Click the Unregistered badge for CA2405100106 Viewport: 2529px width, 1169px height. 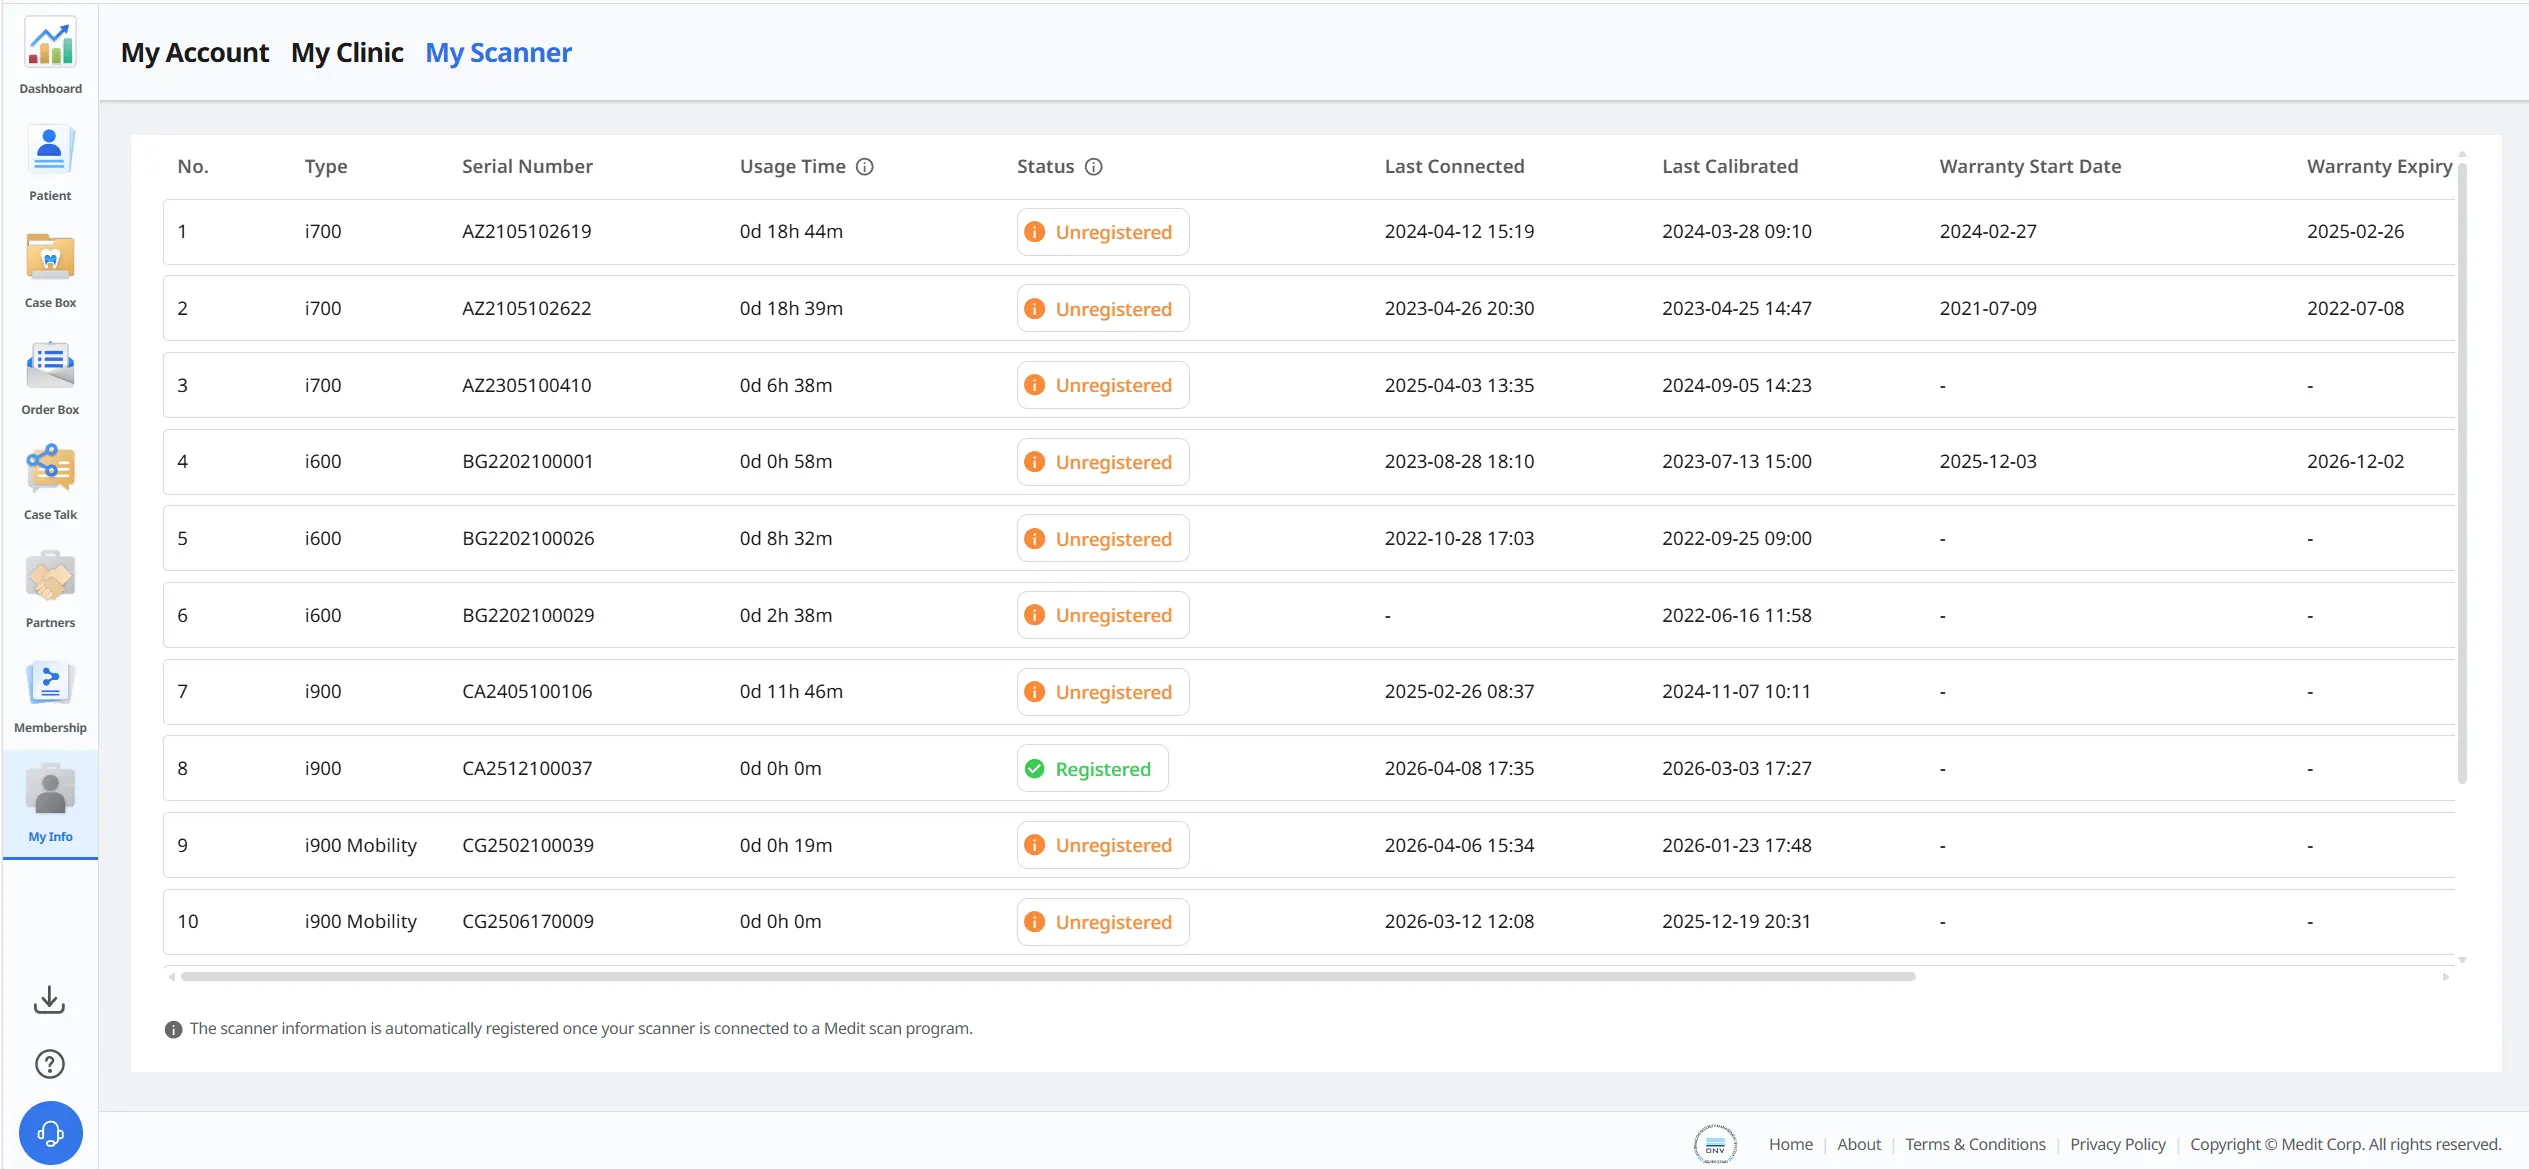point(1103,692)
